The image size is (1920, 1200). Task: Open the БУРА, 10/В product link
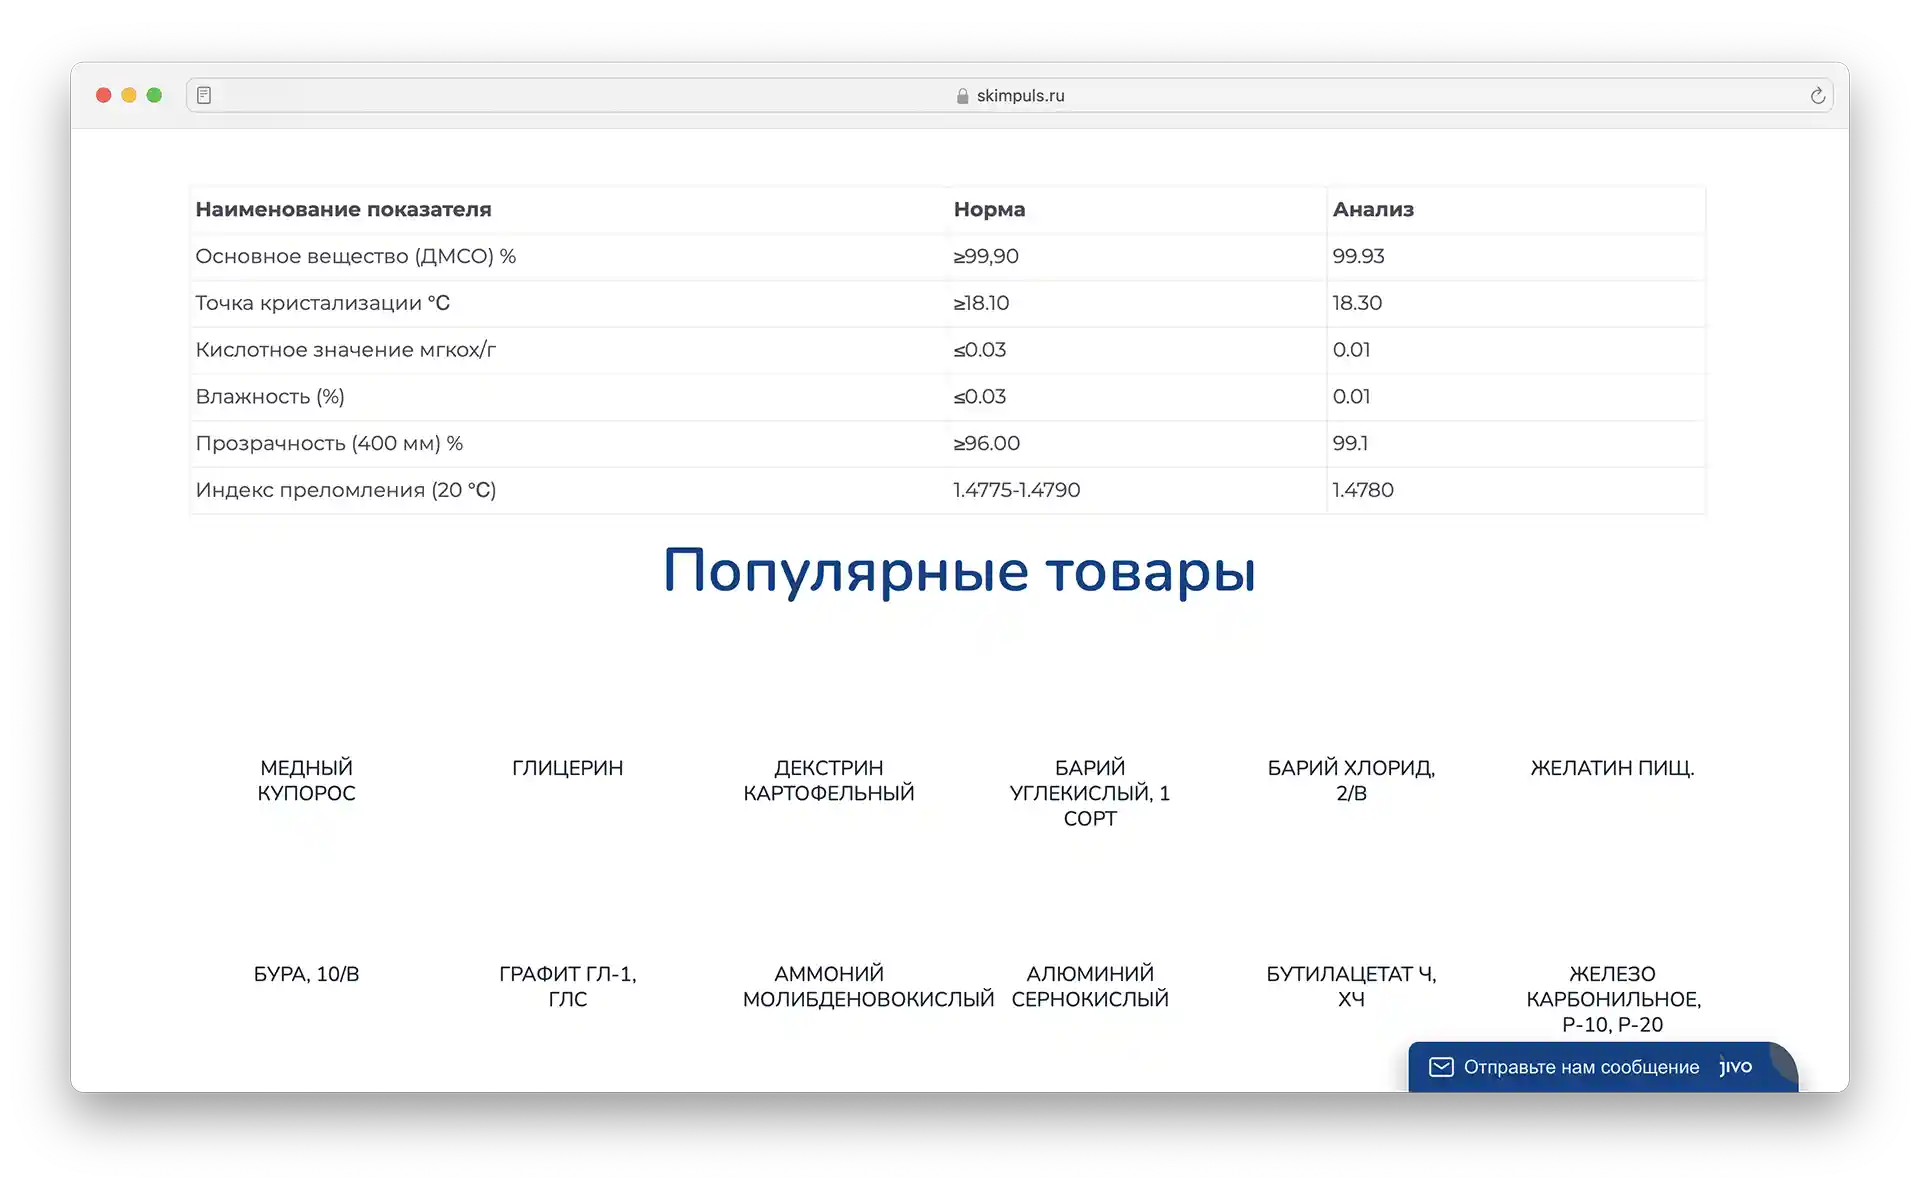(306, 974)
